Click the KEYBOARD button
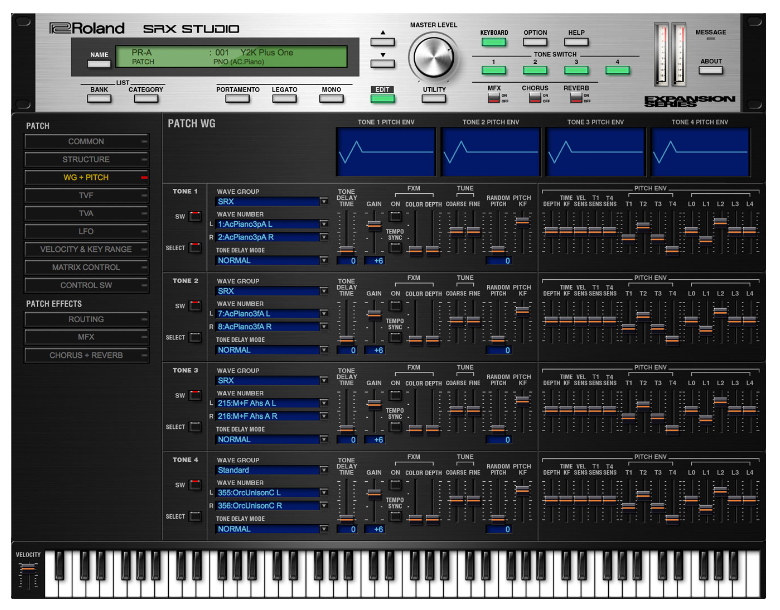The height and width of the screenshot is (610, 780). [493, 42]
